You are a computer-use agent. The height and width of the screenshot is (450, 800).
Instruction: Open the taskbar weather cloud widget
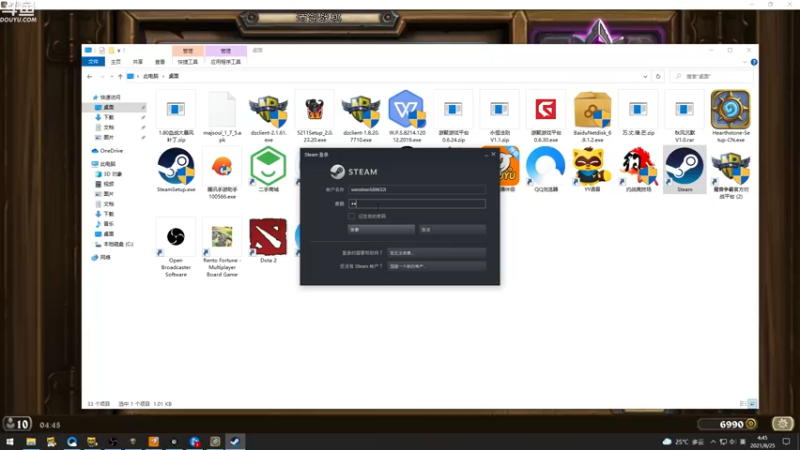(x=667, y=442)
